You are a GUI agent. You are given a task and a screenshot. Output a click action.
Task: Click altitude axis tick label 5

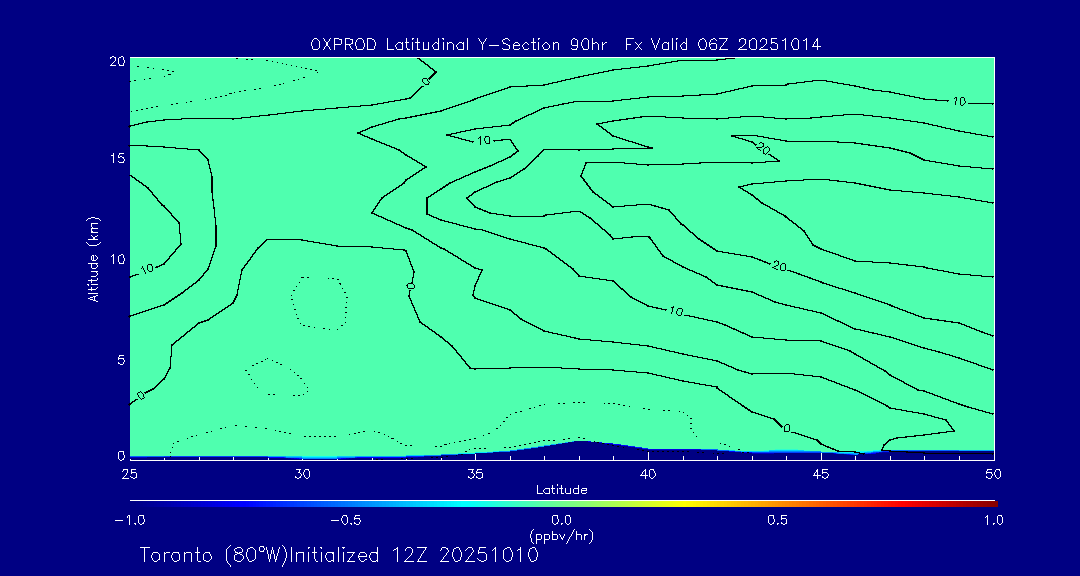click(x=121, y=360)
